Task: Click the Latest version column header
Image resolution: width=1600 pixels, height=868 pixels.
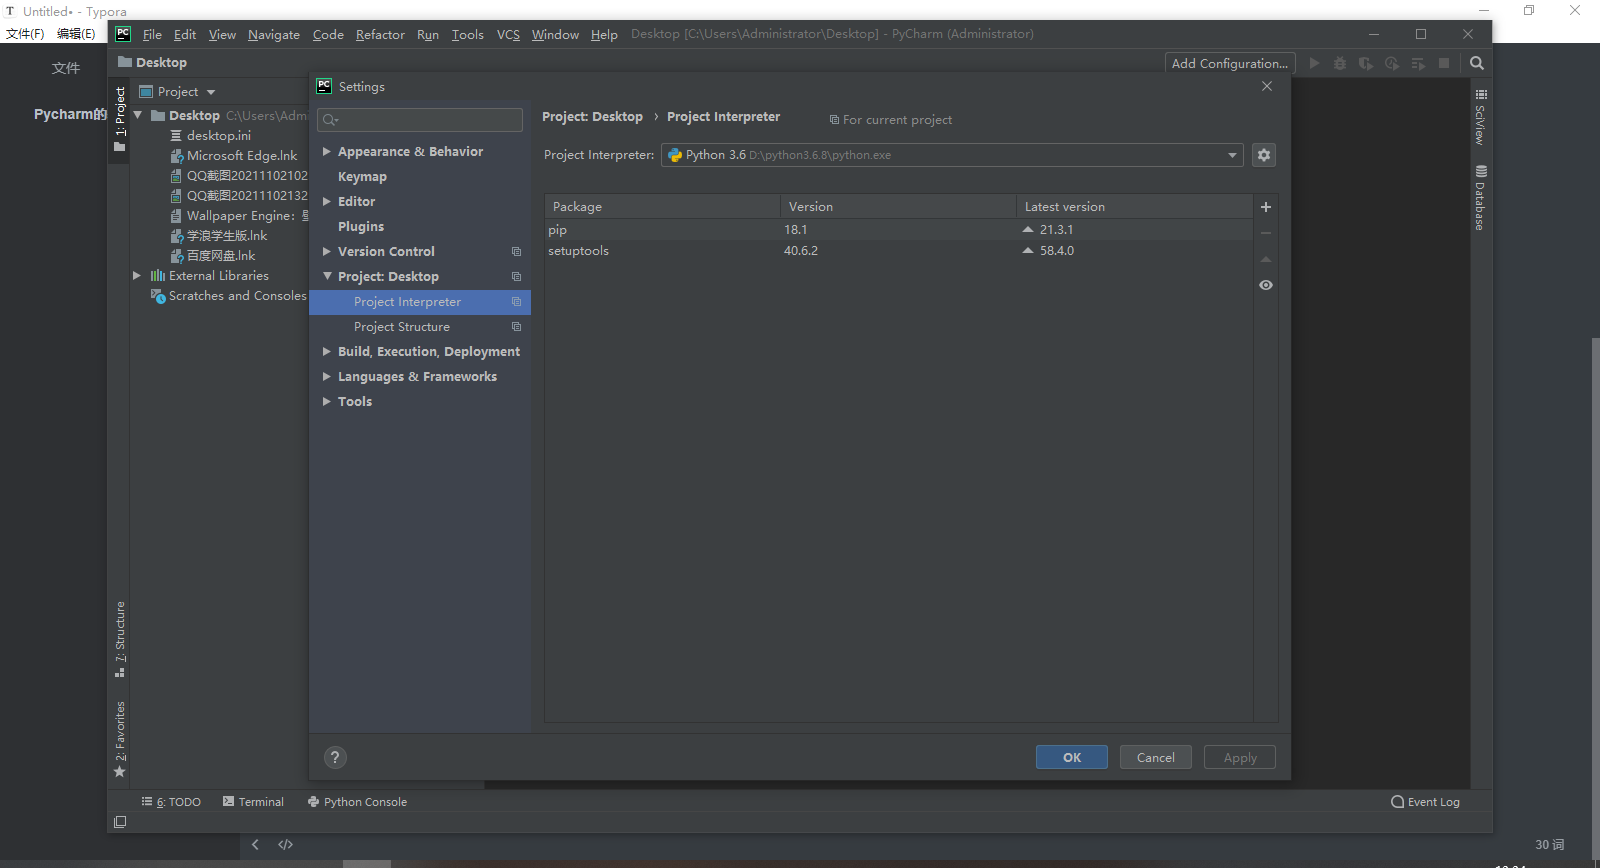Action: coord(1134,207)
